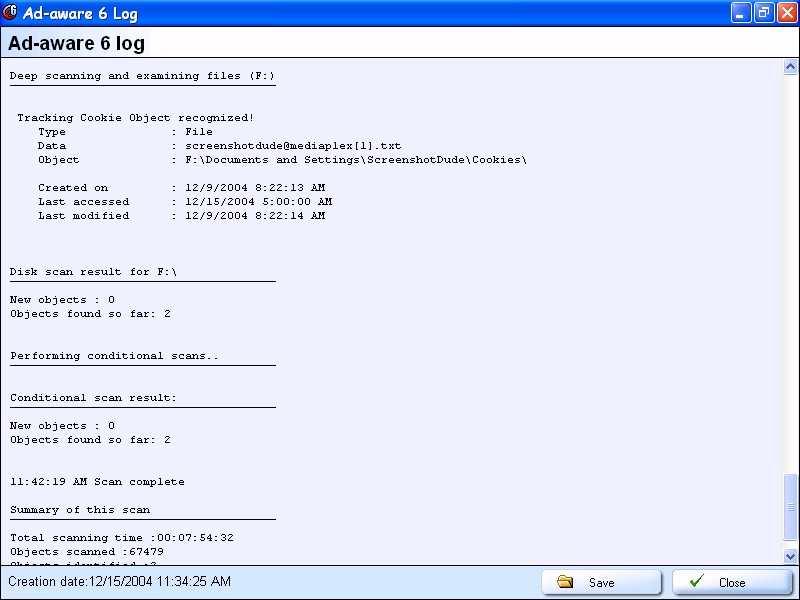Click "Objects found so far: 2" under Conditional scan result
The image size is (800, 600).
point(90,440)
